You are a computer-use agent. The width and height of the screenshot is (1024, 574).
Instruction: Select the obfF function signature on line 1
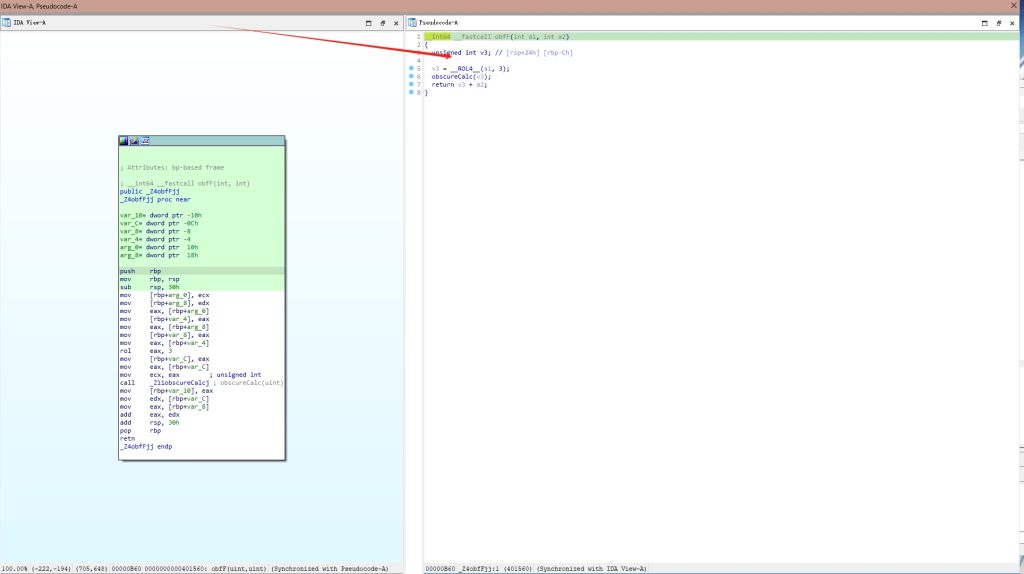[x=497, y=37]
